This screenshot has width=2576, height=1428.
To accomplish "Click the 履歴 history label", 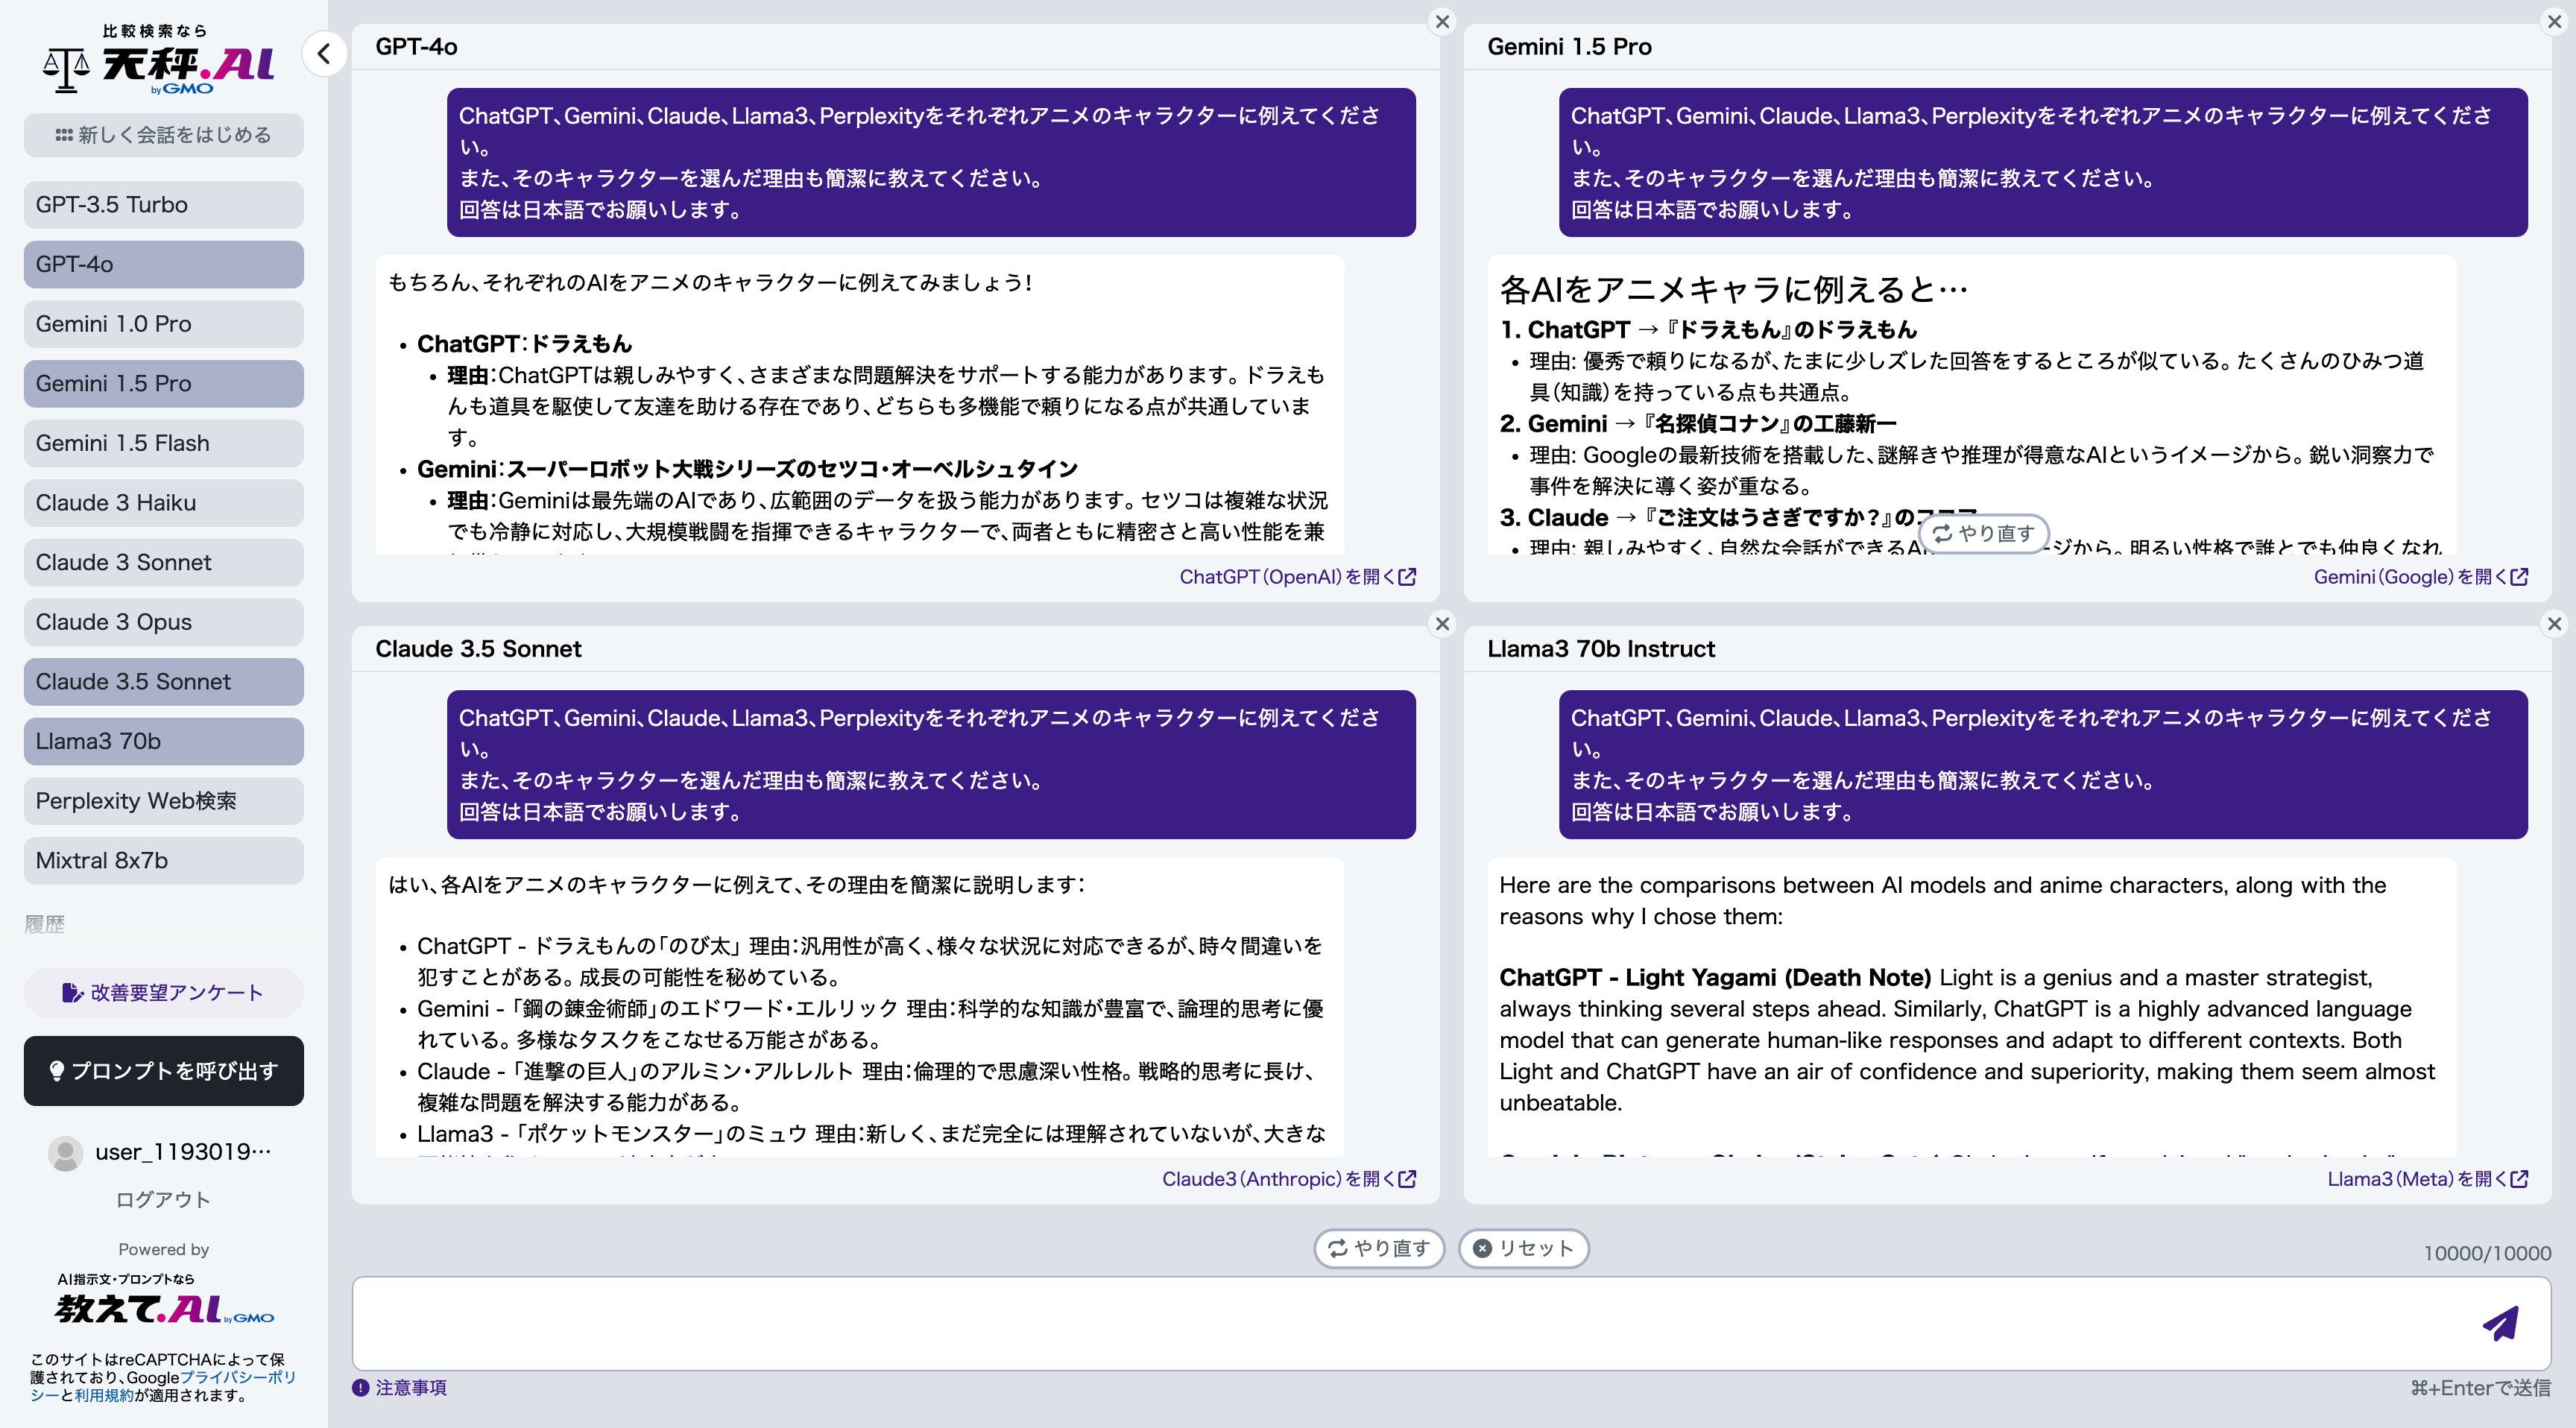I will pos(44,924).
